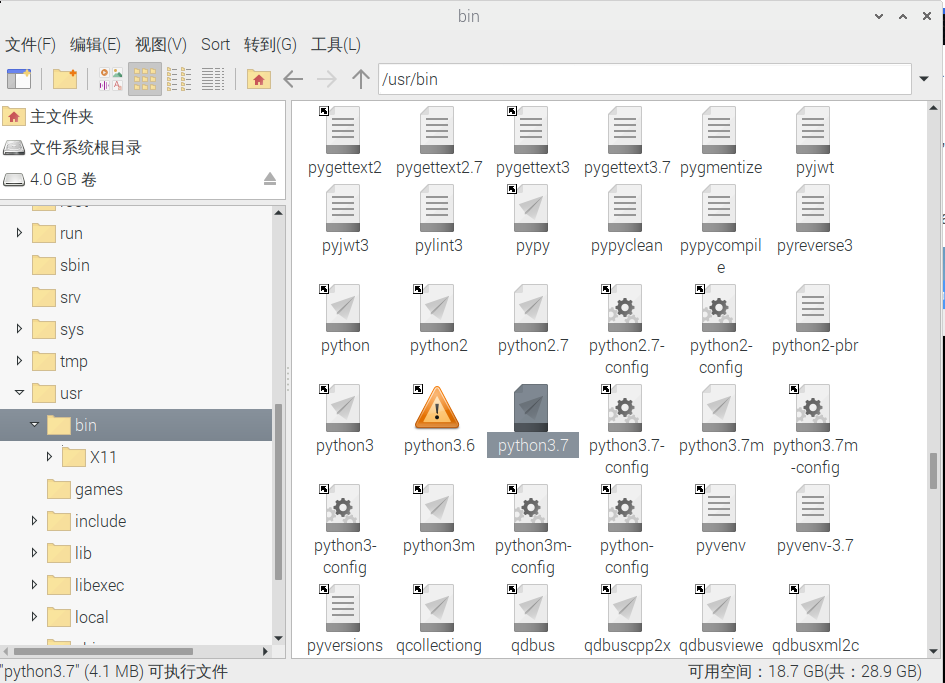Click the /usr/bin path field
Viewport: 945px width, 683px height.
645,79
